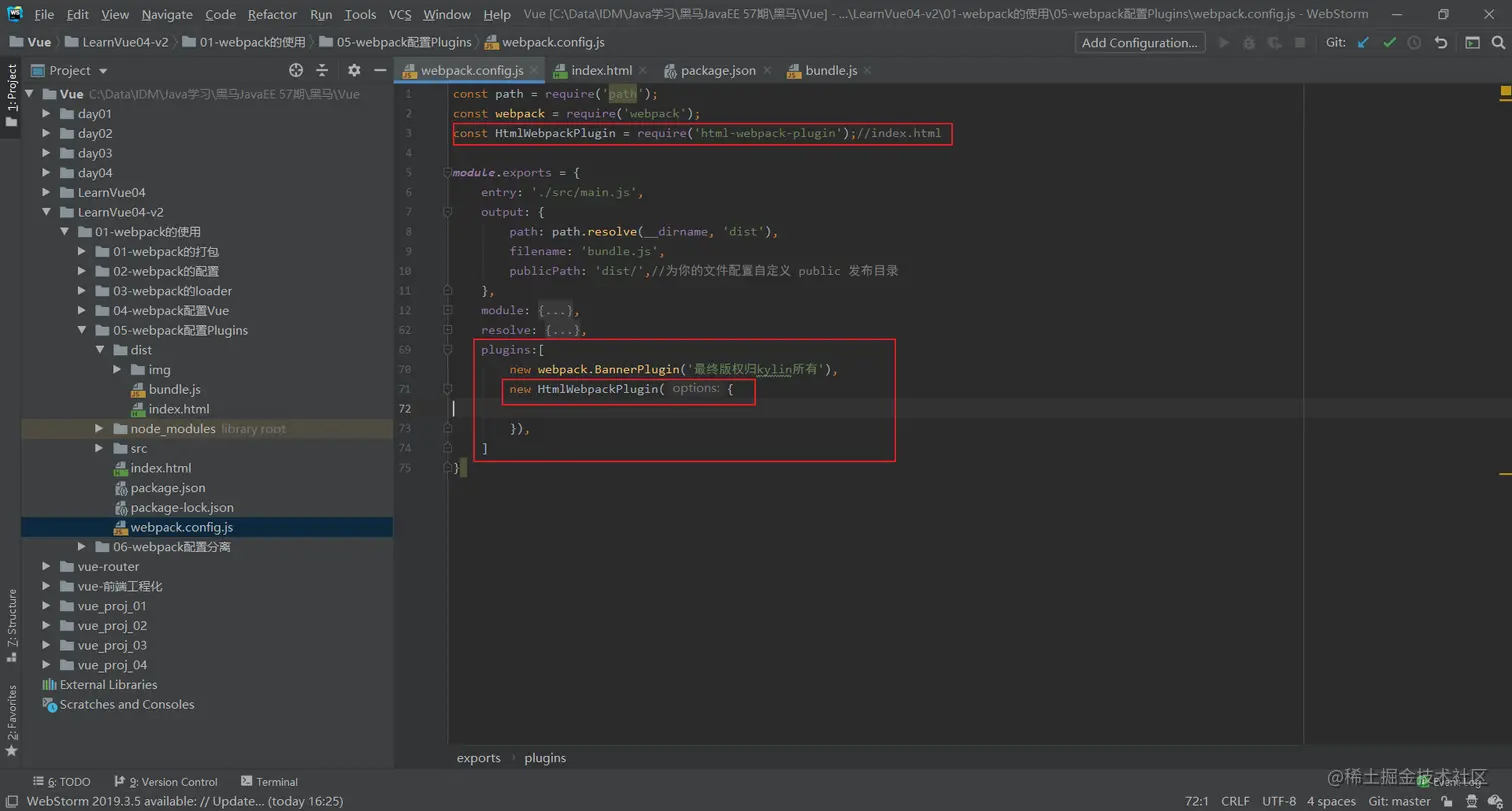Click the tool windows icon in bottom-left corner
Viewport: 1512px width, 811px height.
(11, 801)
